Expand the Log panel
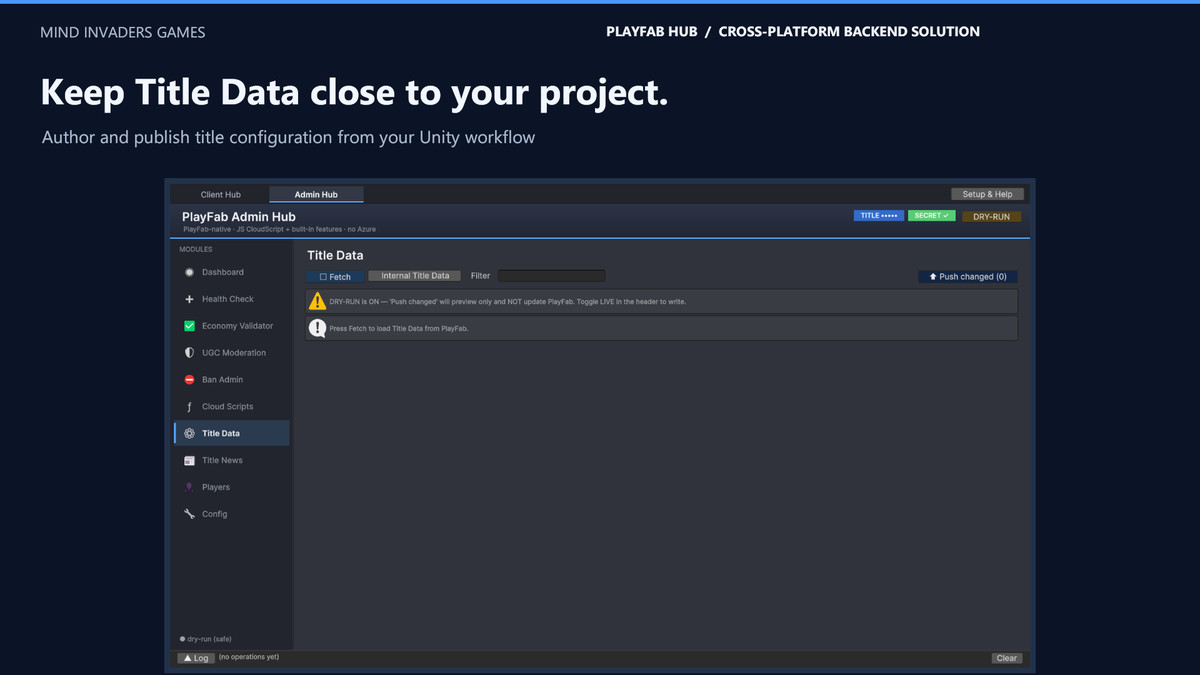Screen dimensions: 1200x675 (195, 658)
